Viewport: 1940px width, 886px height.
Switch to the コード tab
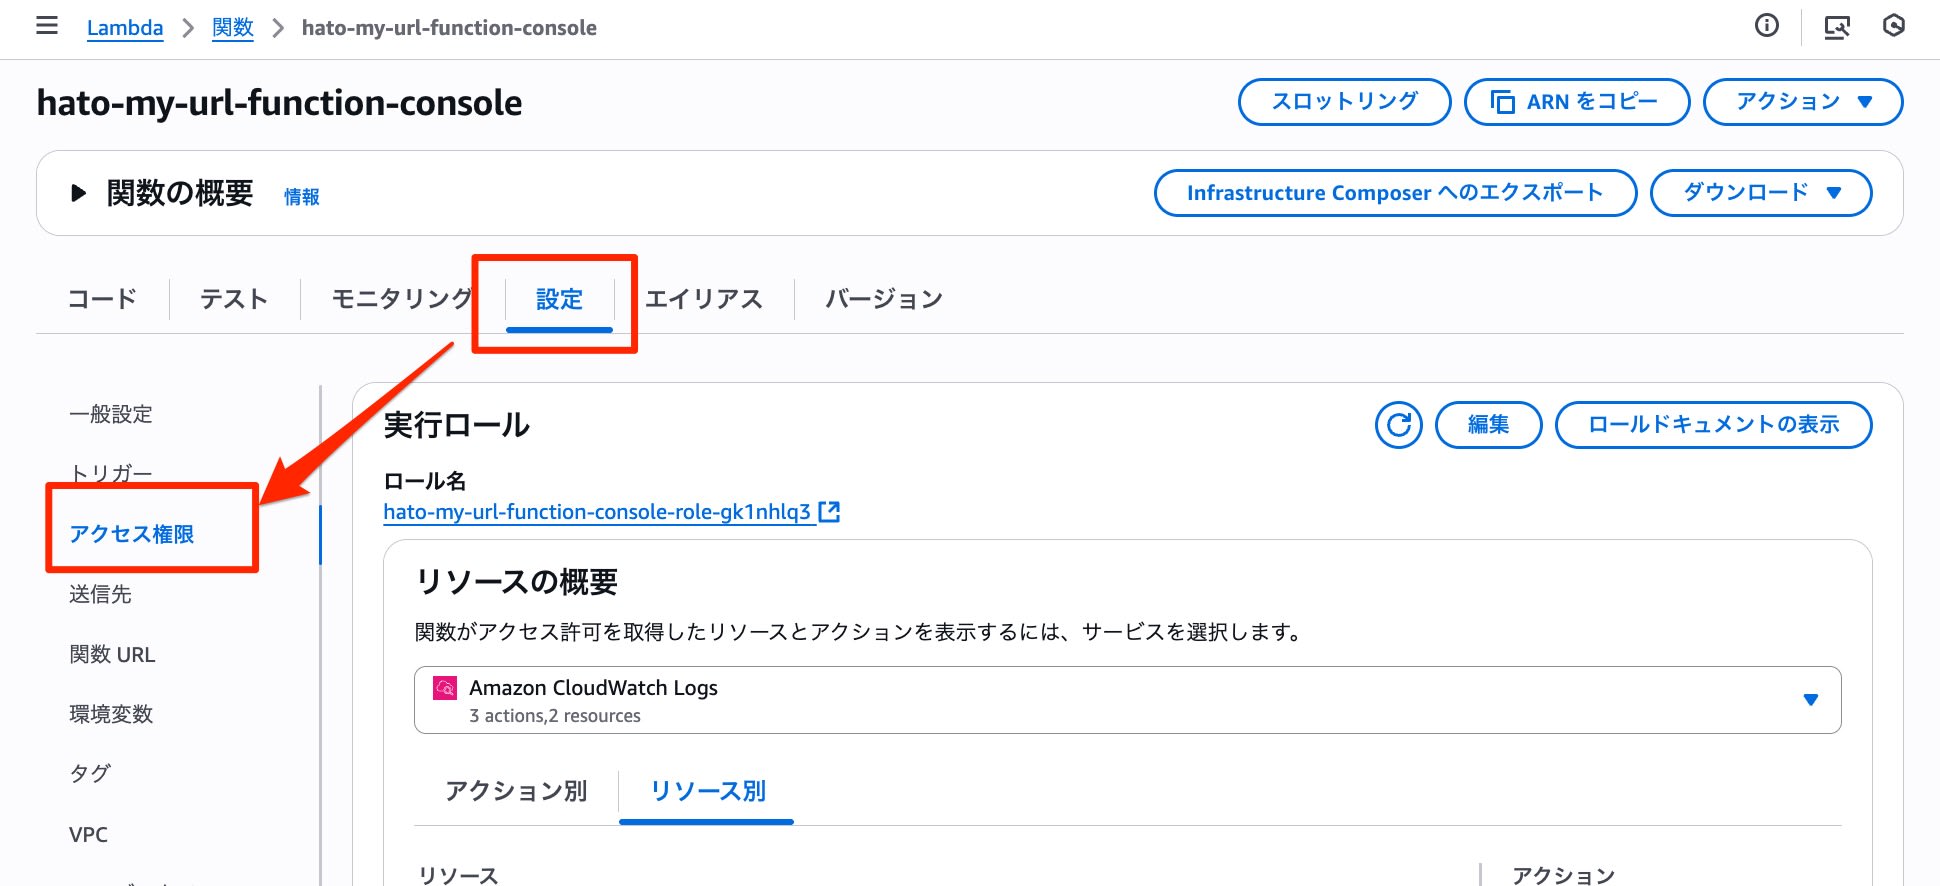pos(102,299)
